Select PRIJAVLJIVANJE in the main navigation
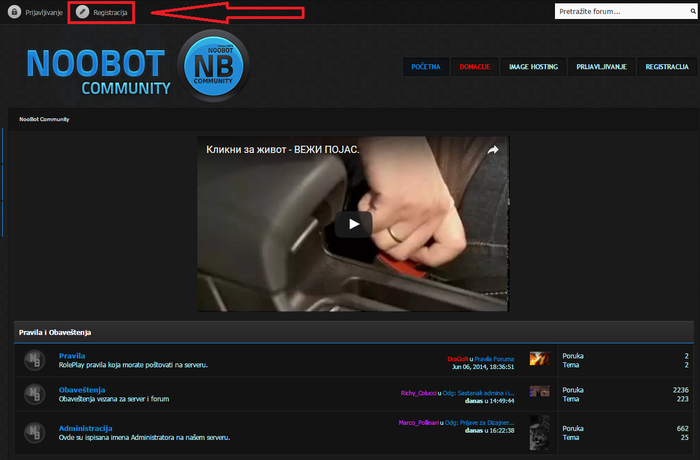The width and height of the screenshot is (700, 460). 601,66
